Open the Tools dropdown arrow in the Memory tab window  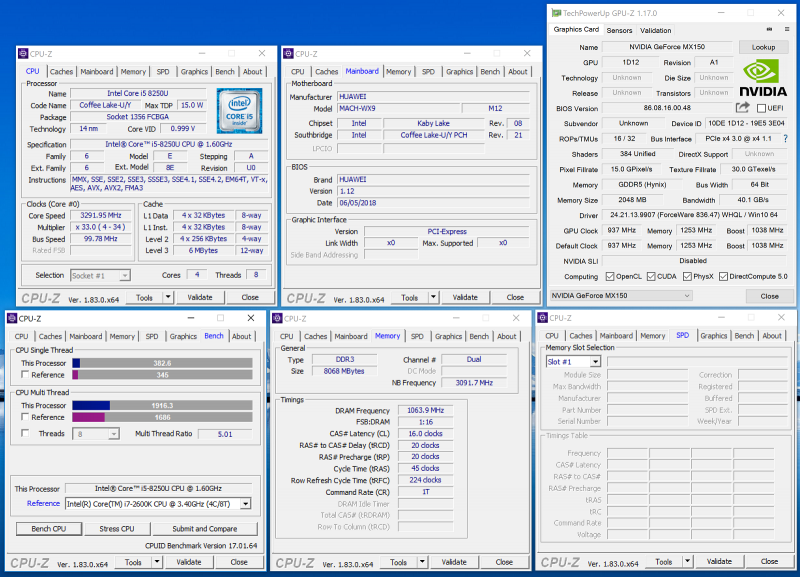pyautogui.click(x=422, y=562)
